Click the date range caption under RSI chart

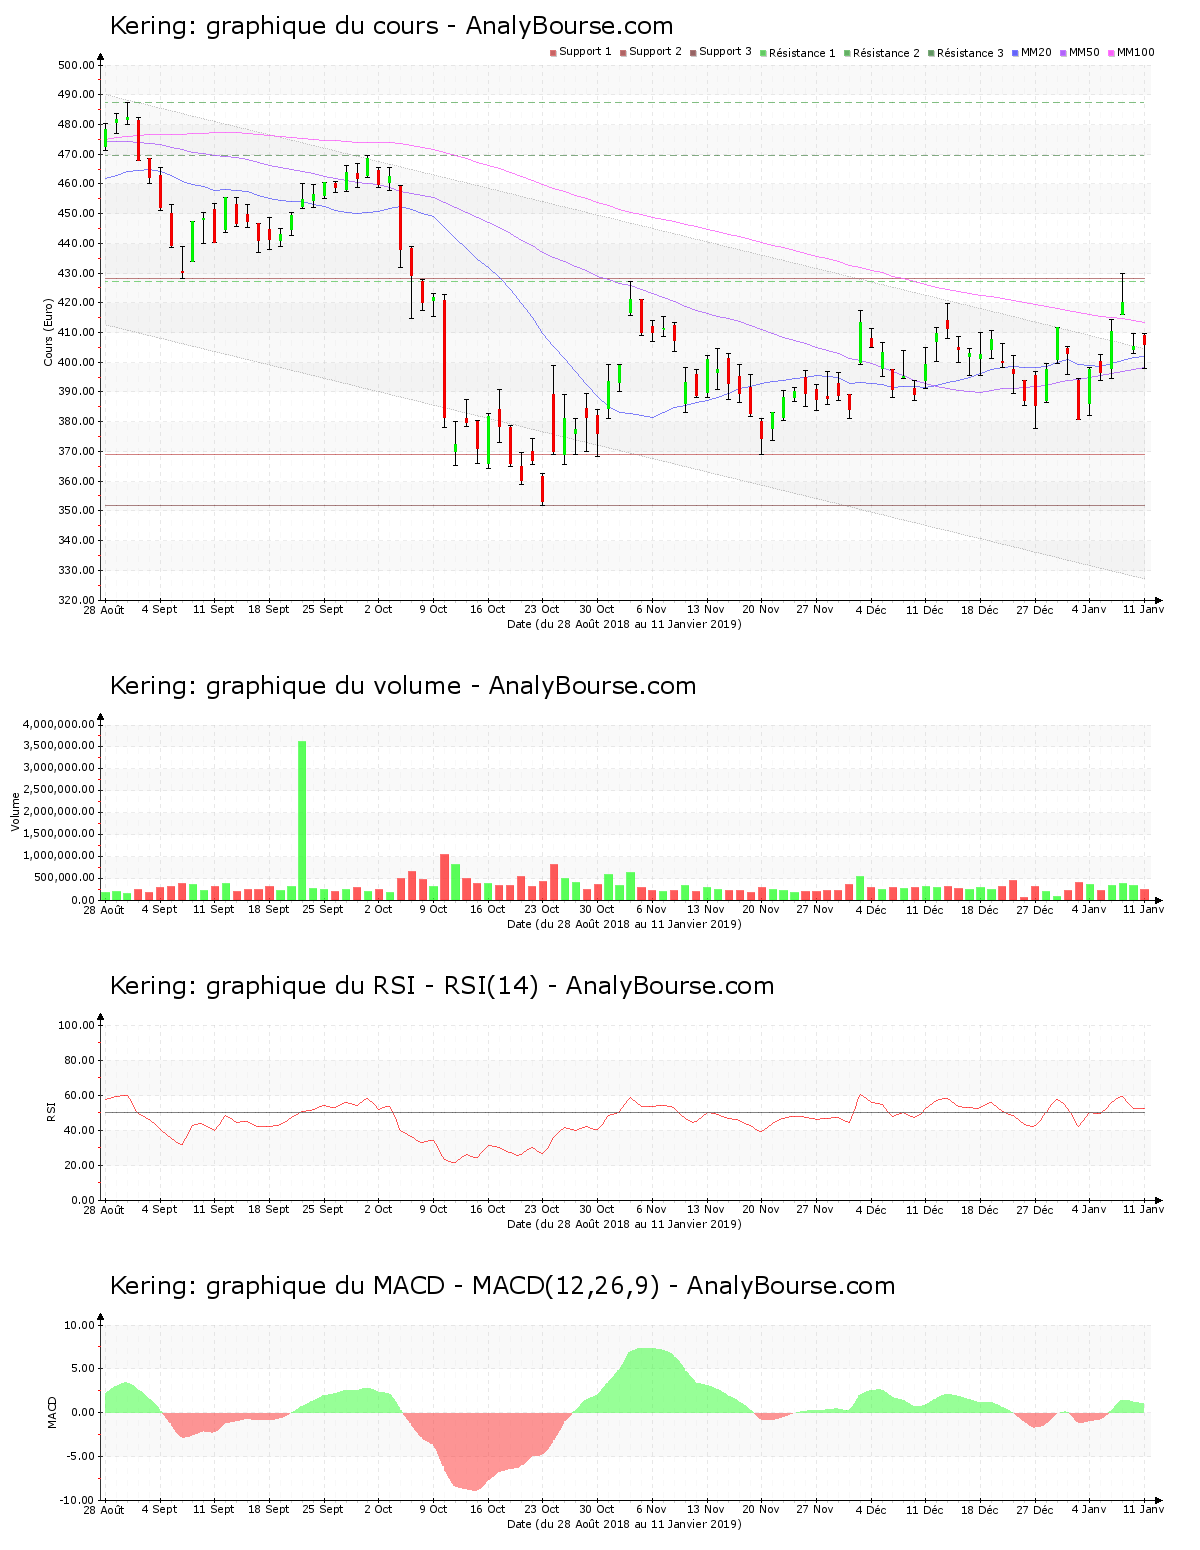point(624,1224)
